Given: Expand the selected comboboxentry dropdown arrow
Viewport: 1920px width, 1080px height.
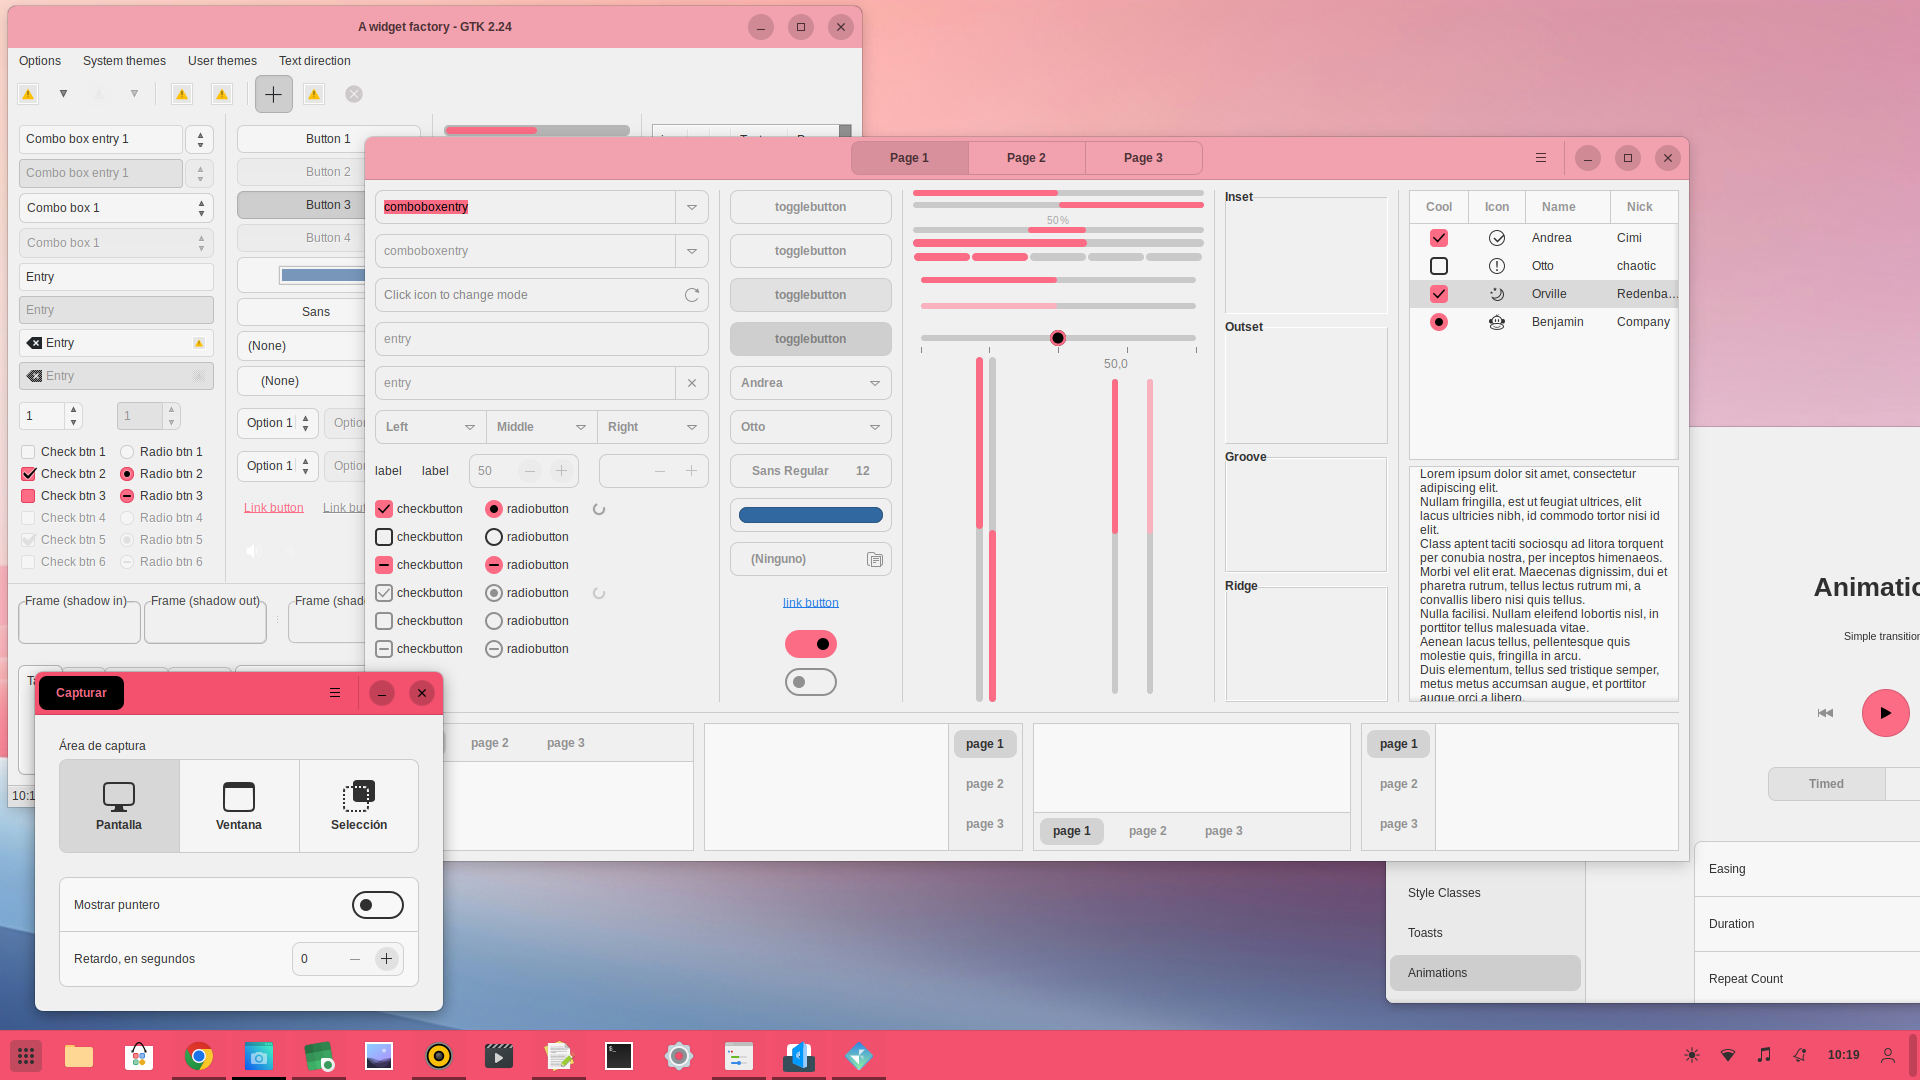Looking at the screenshot, I should pos(692,207).
